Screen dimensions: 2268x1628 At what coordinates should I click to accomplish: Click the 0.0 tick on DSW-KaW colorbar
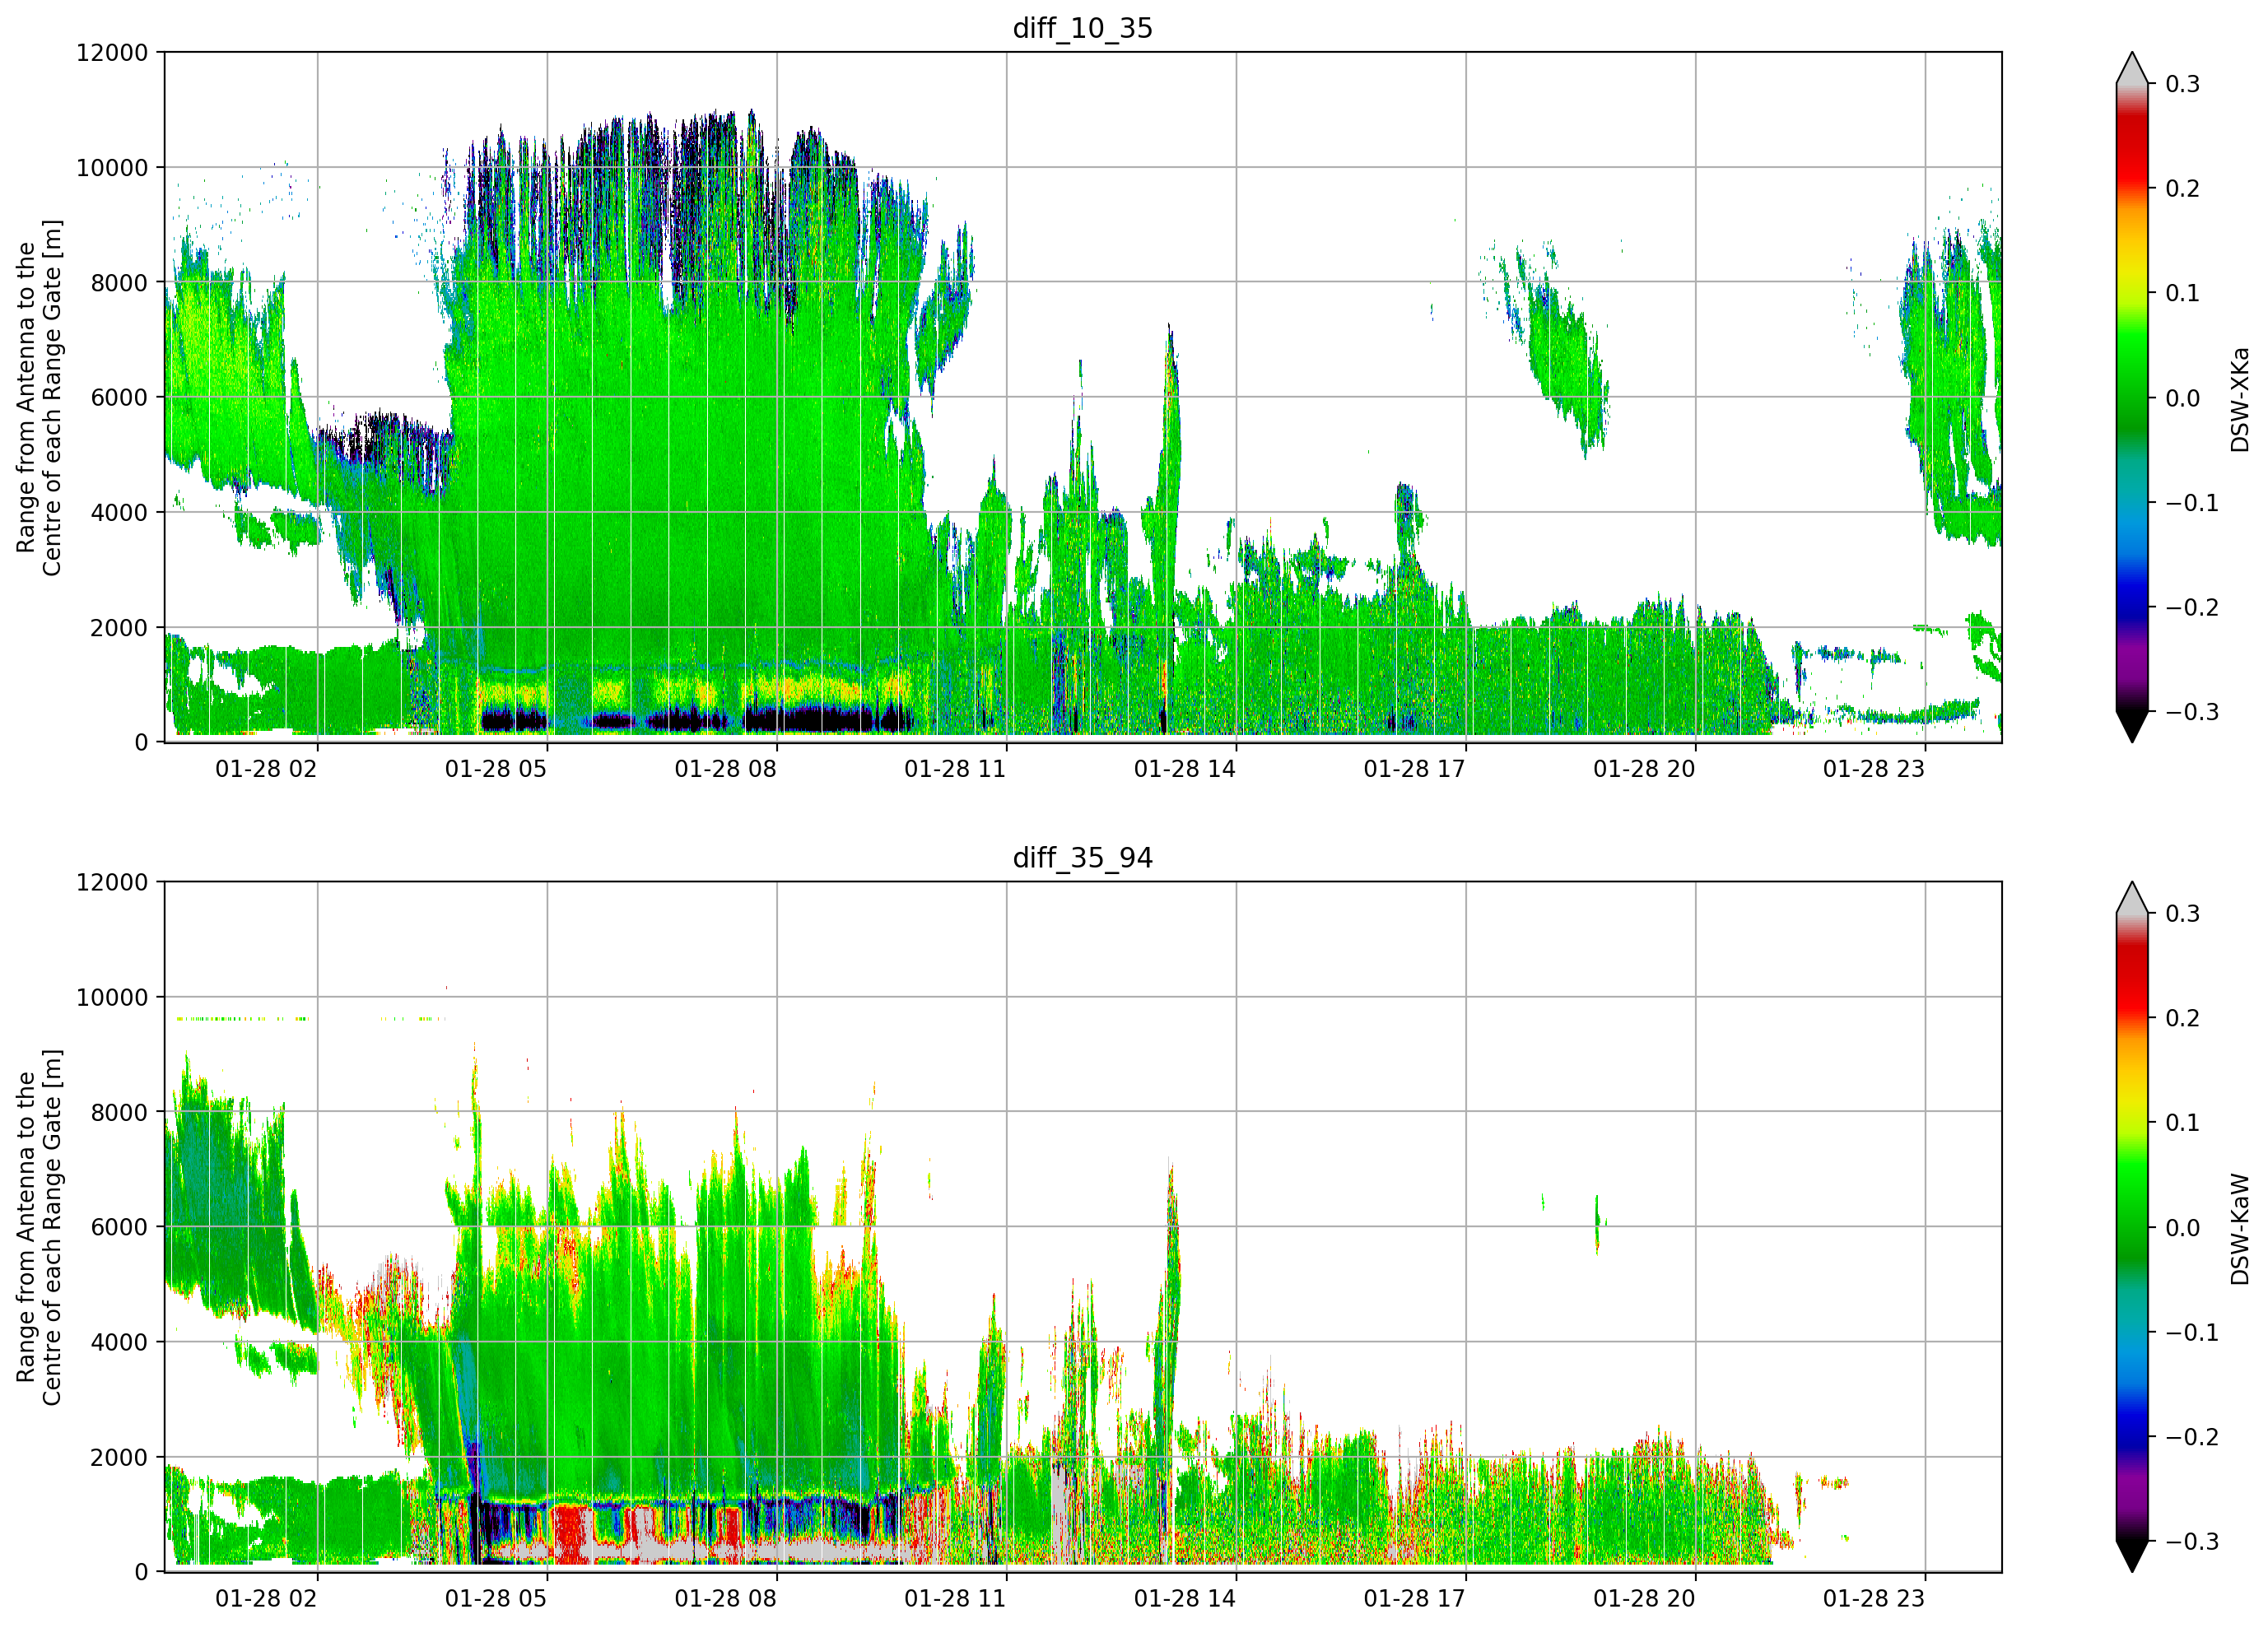[2183, 1228]
